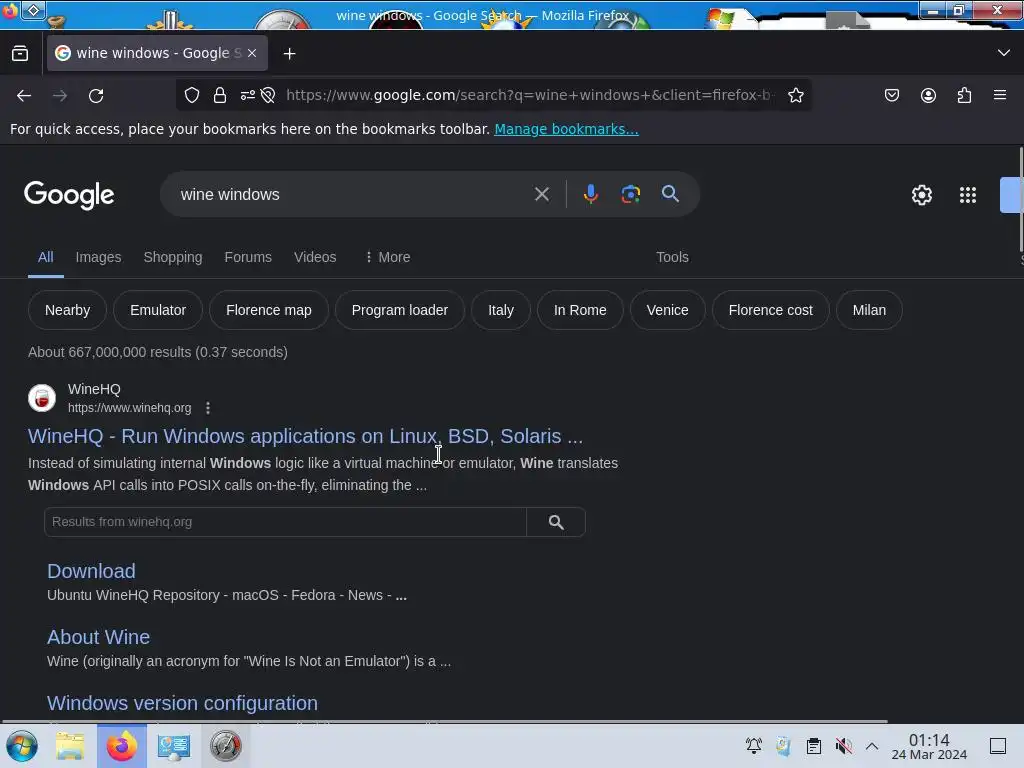Clear the search query with the X
Viewport: 1024px width, 768px height.
pyautogui.click(x=541, y=194)
